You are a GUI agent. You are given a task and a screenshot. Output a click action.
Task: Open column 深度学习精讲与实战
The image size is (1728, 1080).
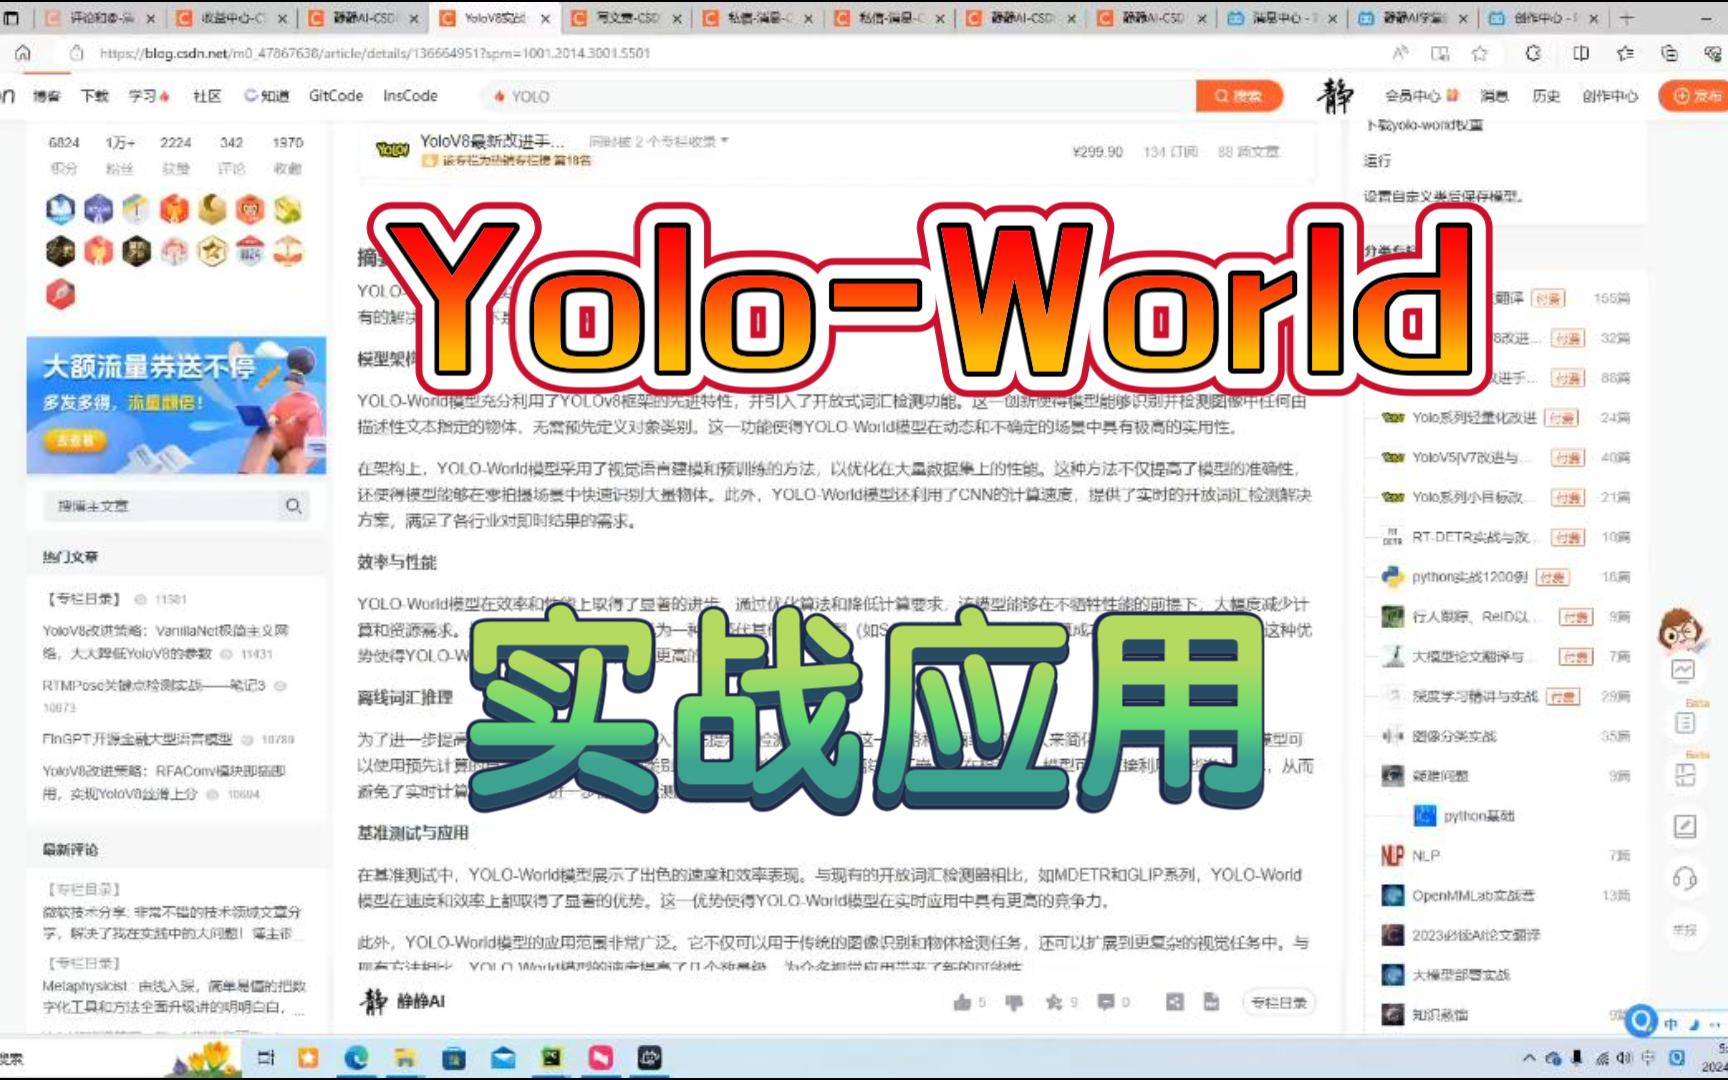1474,696
